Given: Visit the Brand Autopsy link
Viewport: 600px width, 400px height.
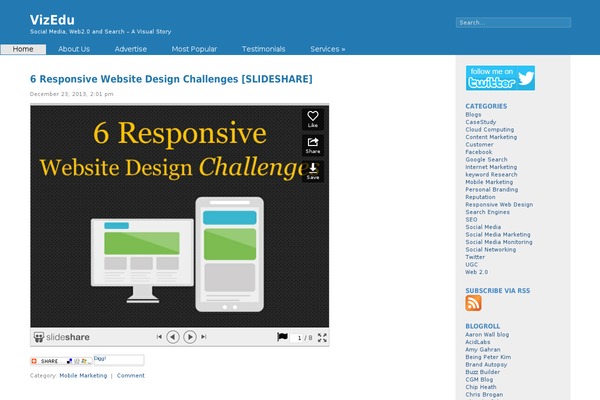Looking at the screenshot, I should [x=486, y=364].
